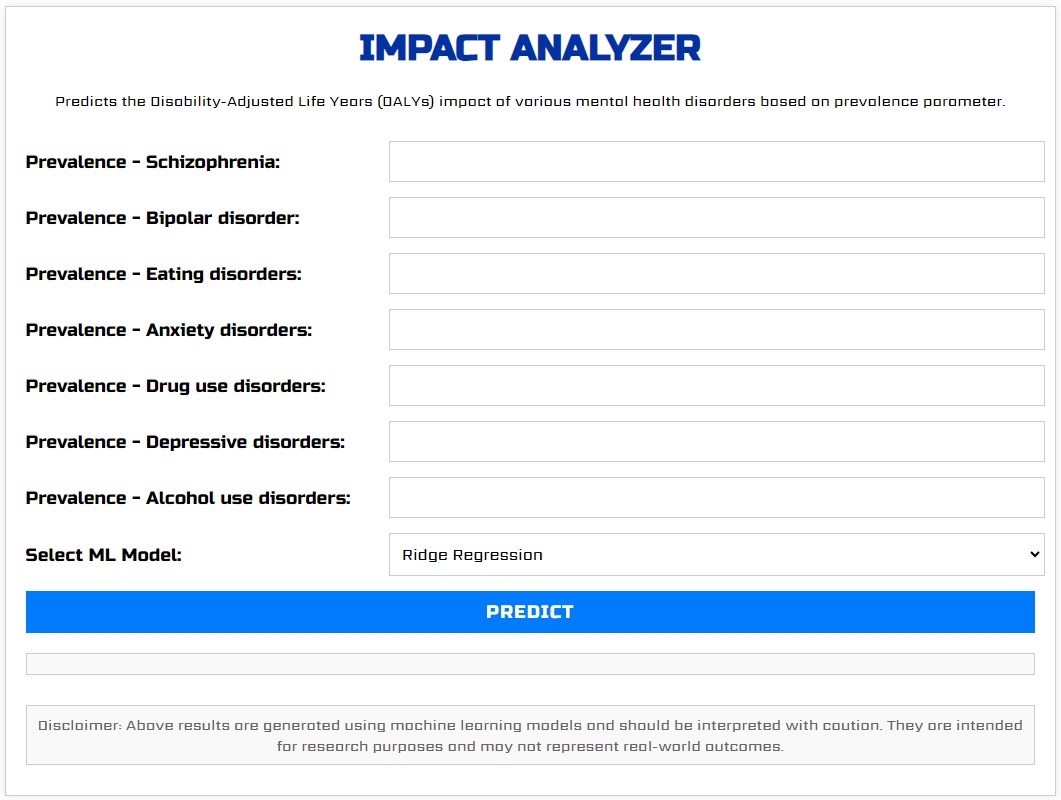The image size is (1061, 800).
Task: Select the Eating disorders input box
Action: pyautogui.click(x=717, y=273)
